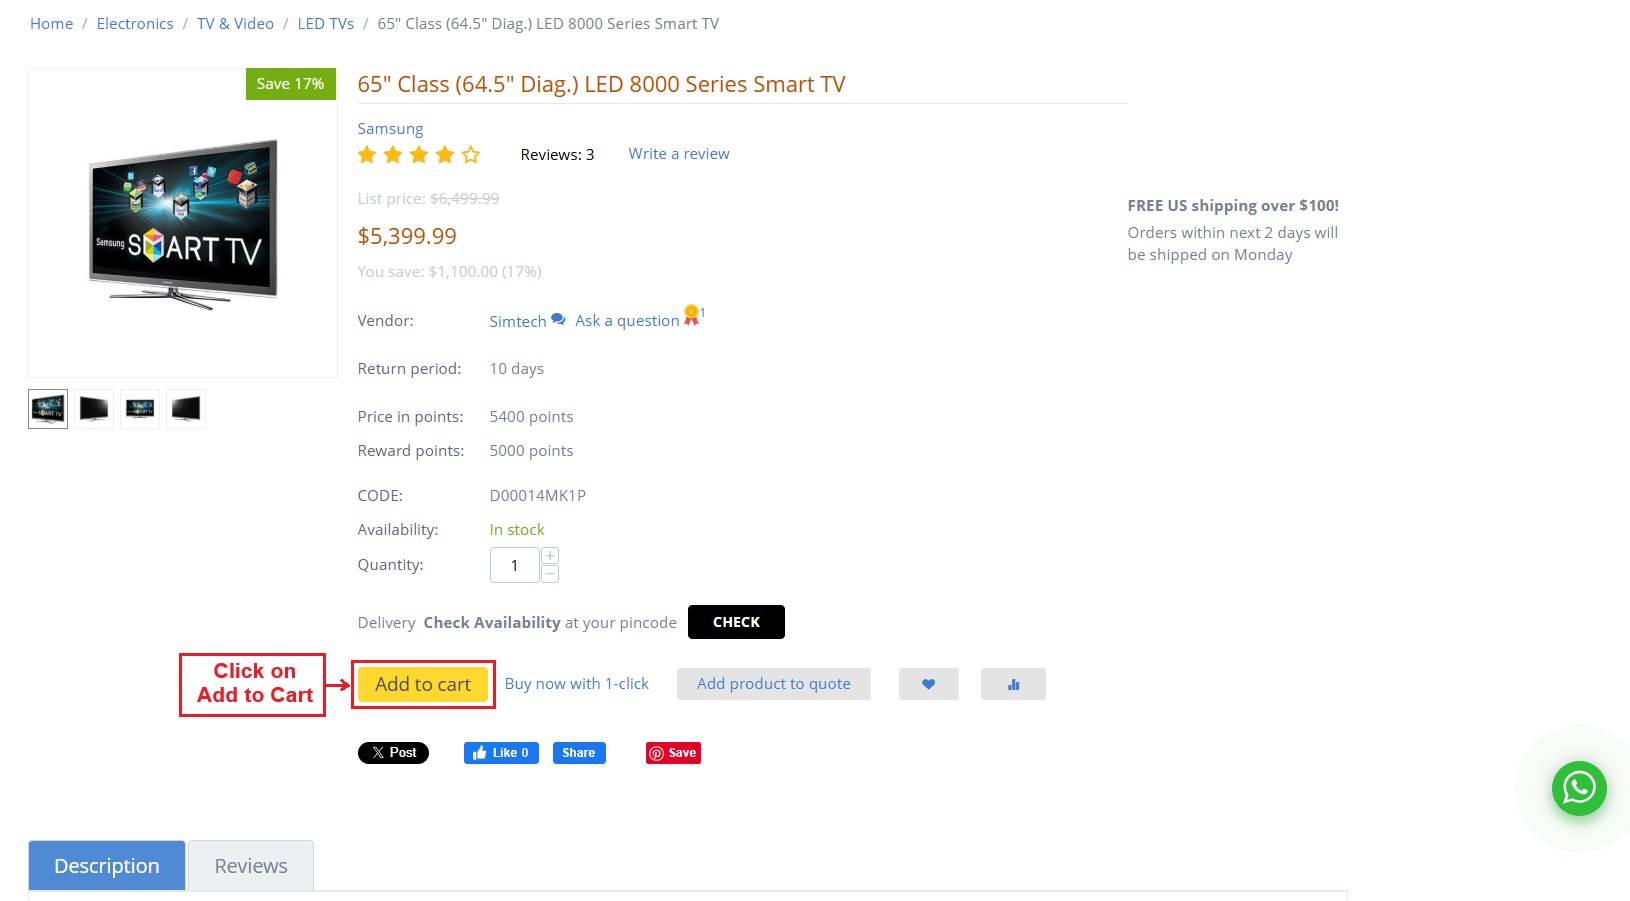Image resolution: width=1630 pixels, height=901 pixels.
Task: Click the vendor reward badge icon
Action: 691,315
